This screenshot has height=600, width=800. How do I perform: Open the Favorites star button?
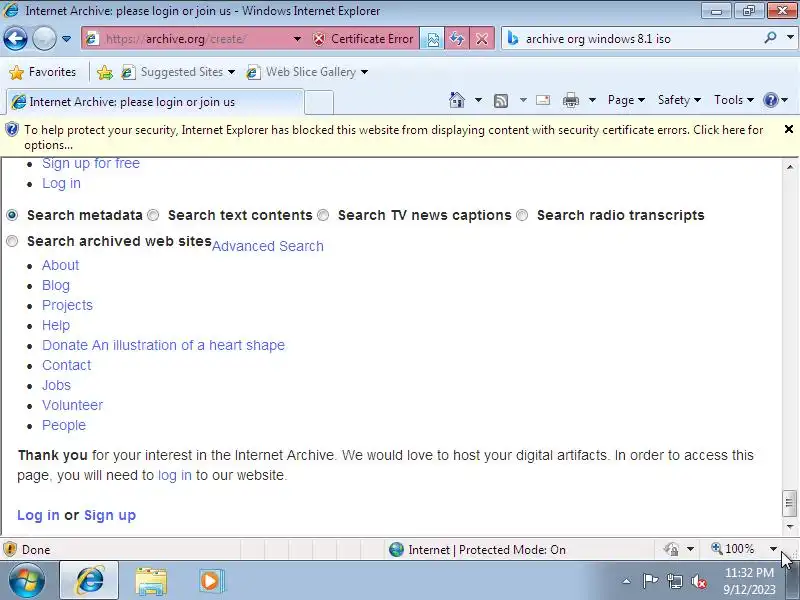[43, 72]
